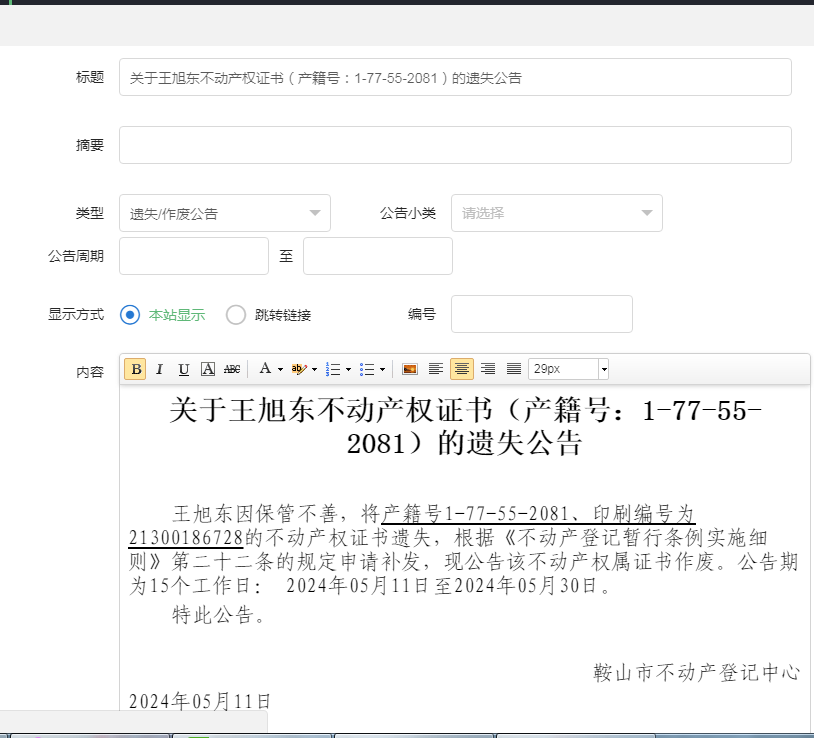Screen dimensions: 814x738
Task: Toggle center alignment
Action: pyautogui.click(x=462, y=369)
